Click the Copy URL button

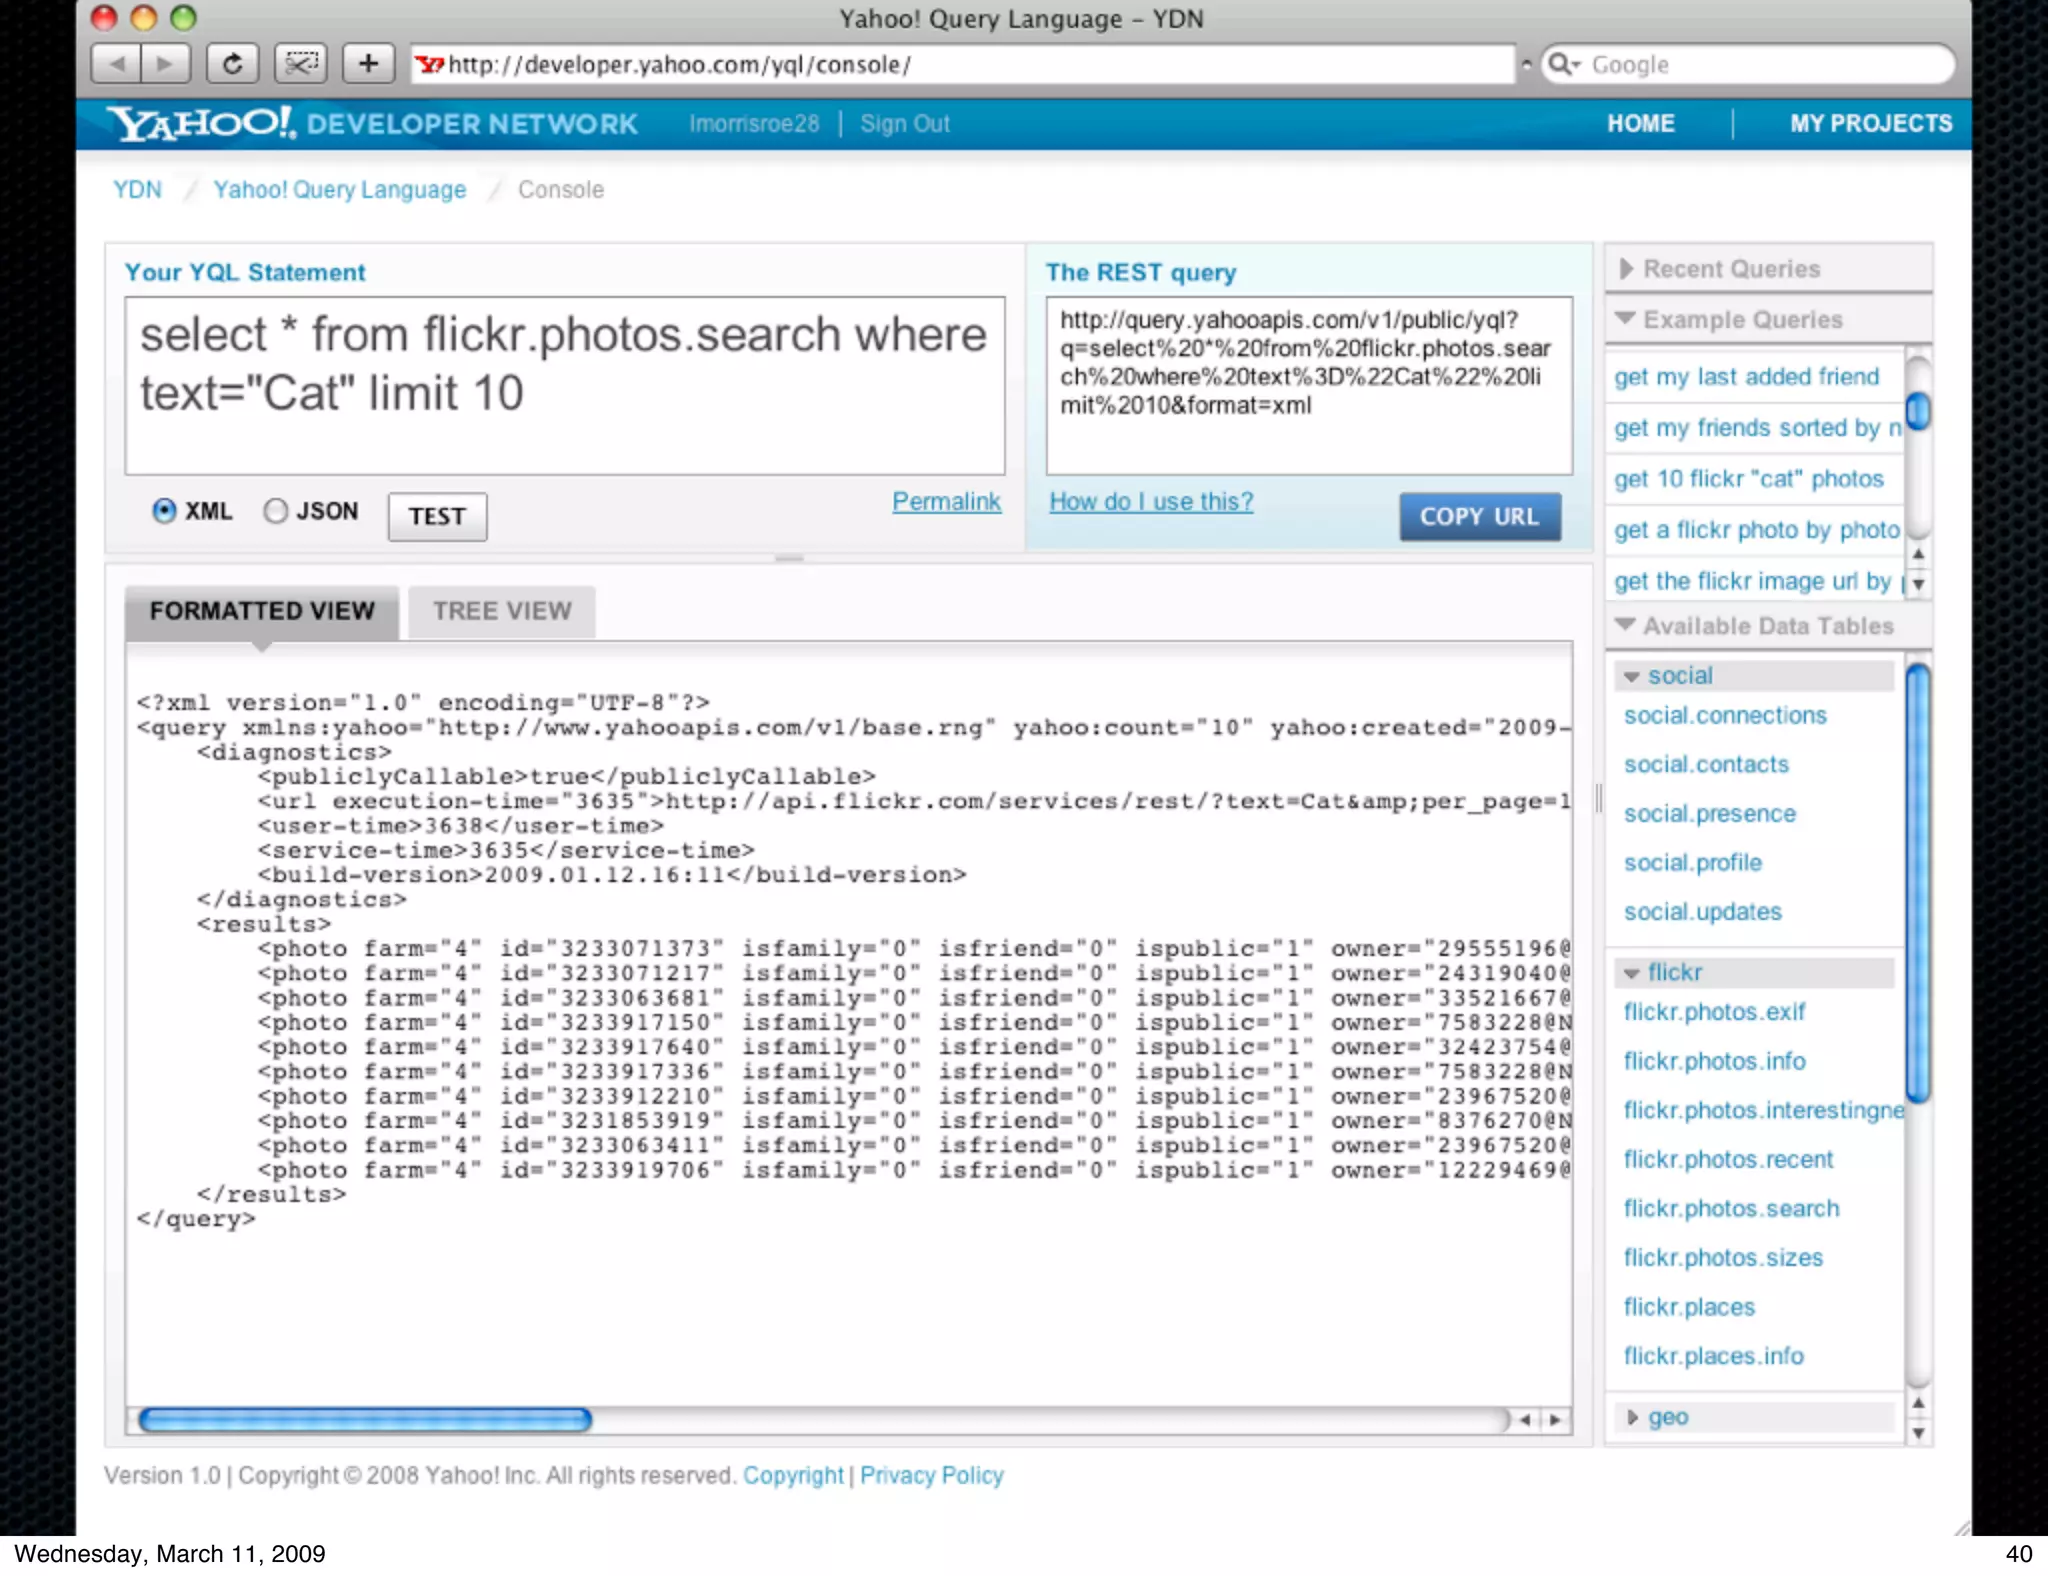point(1479,517)
